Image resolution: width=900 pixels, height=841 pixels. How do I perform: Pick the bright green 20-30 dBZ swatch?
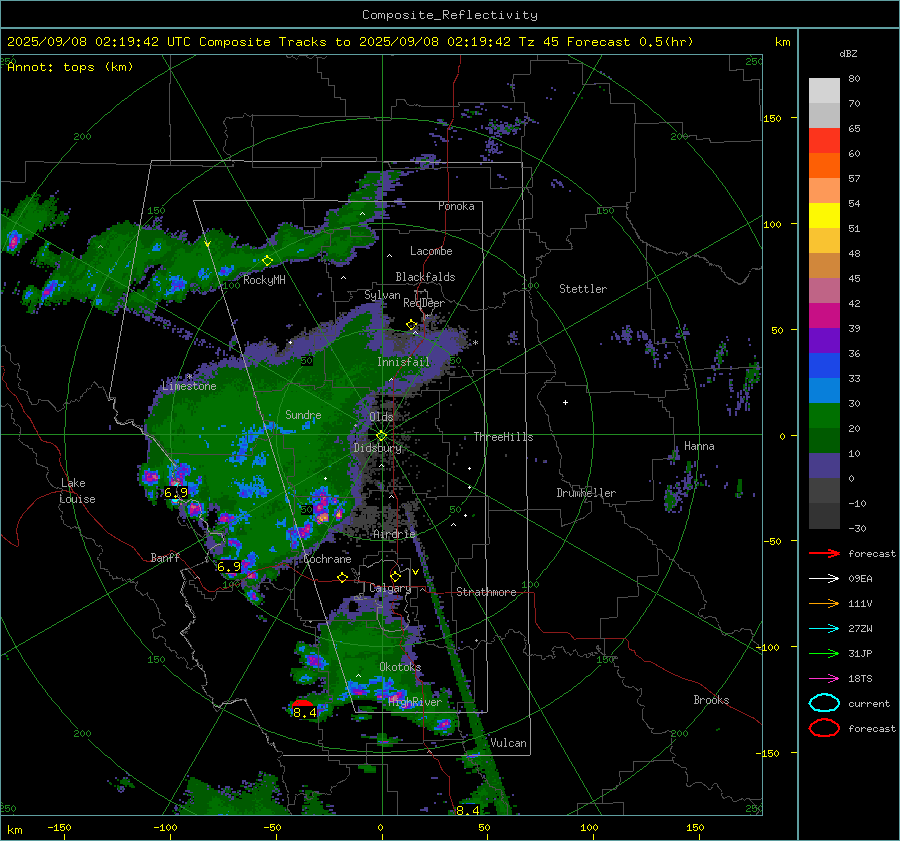824,416
